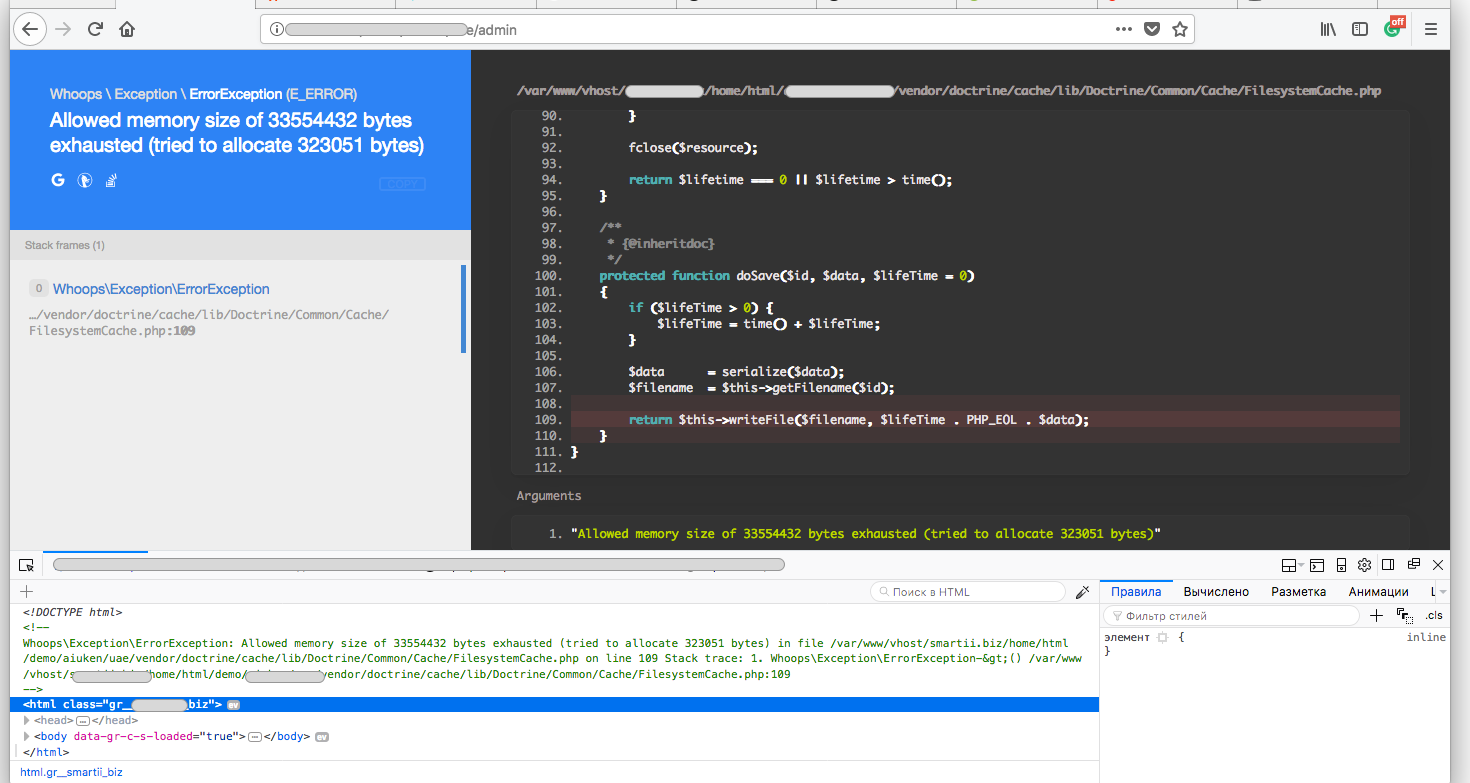Toggle the browser sidebar icon
This screenshot has width=1470, height=783.
point(1360,30)
